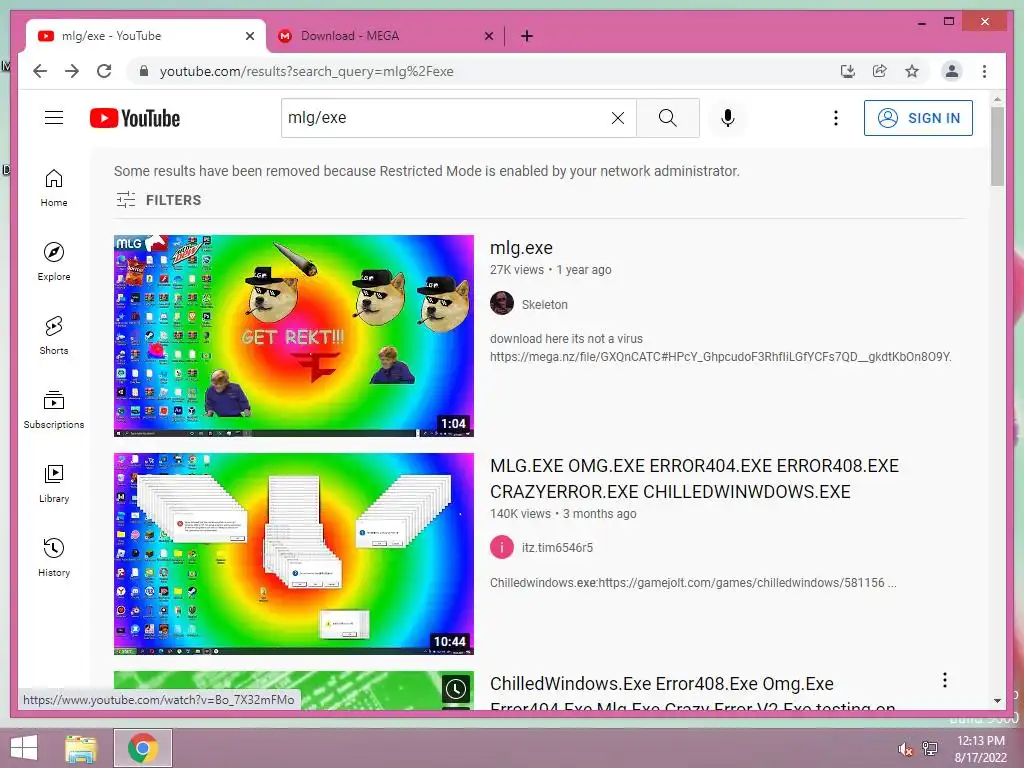Click the green third video thumbnail
This screenshot has width=1024, height=768.
point(294,690)
